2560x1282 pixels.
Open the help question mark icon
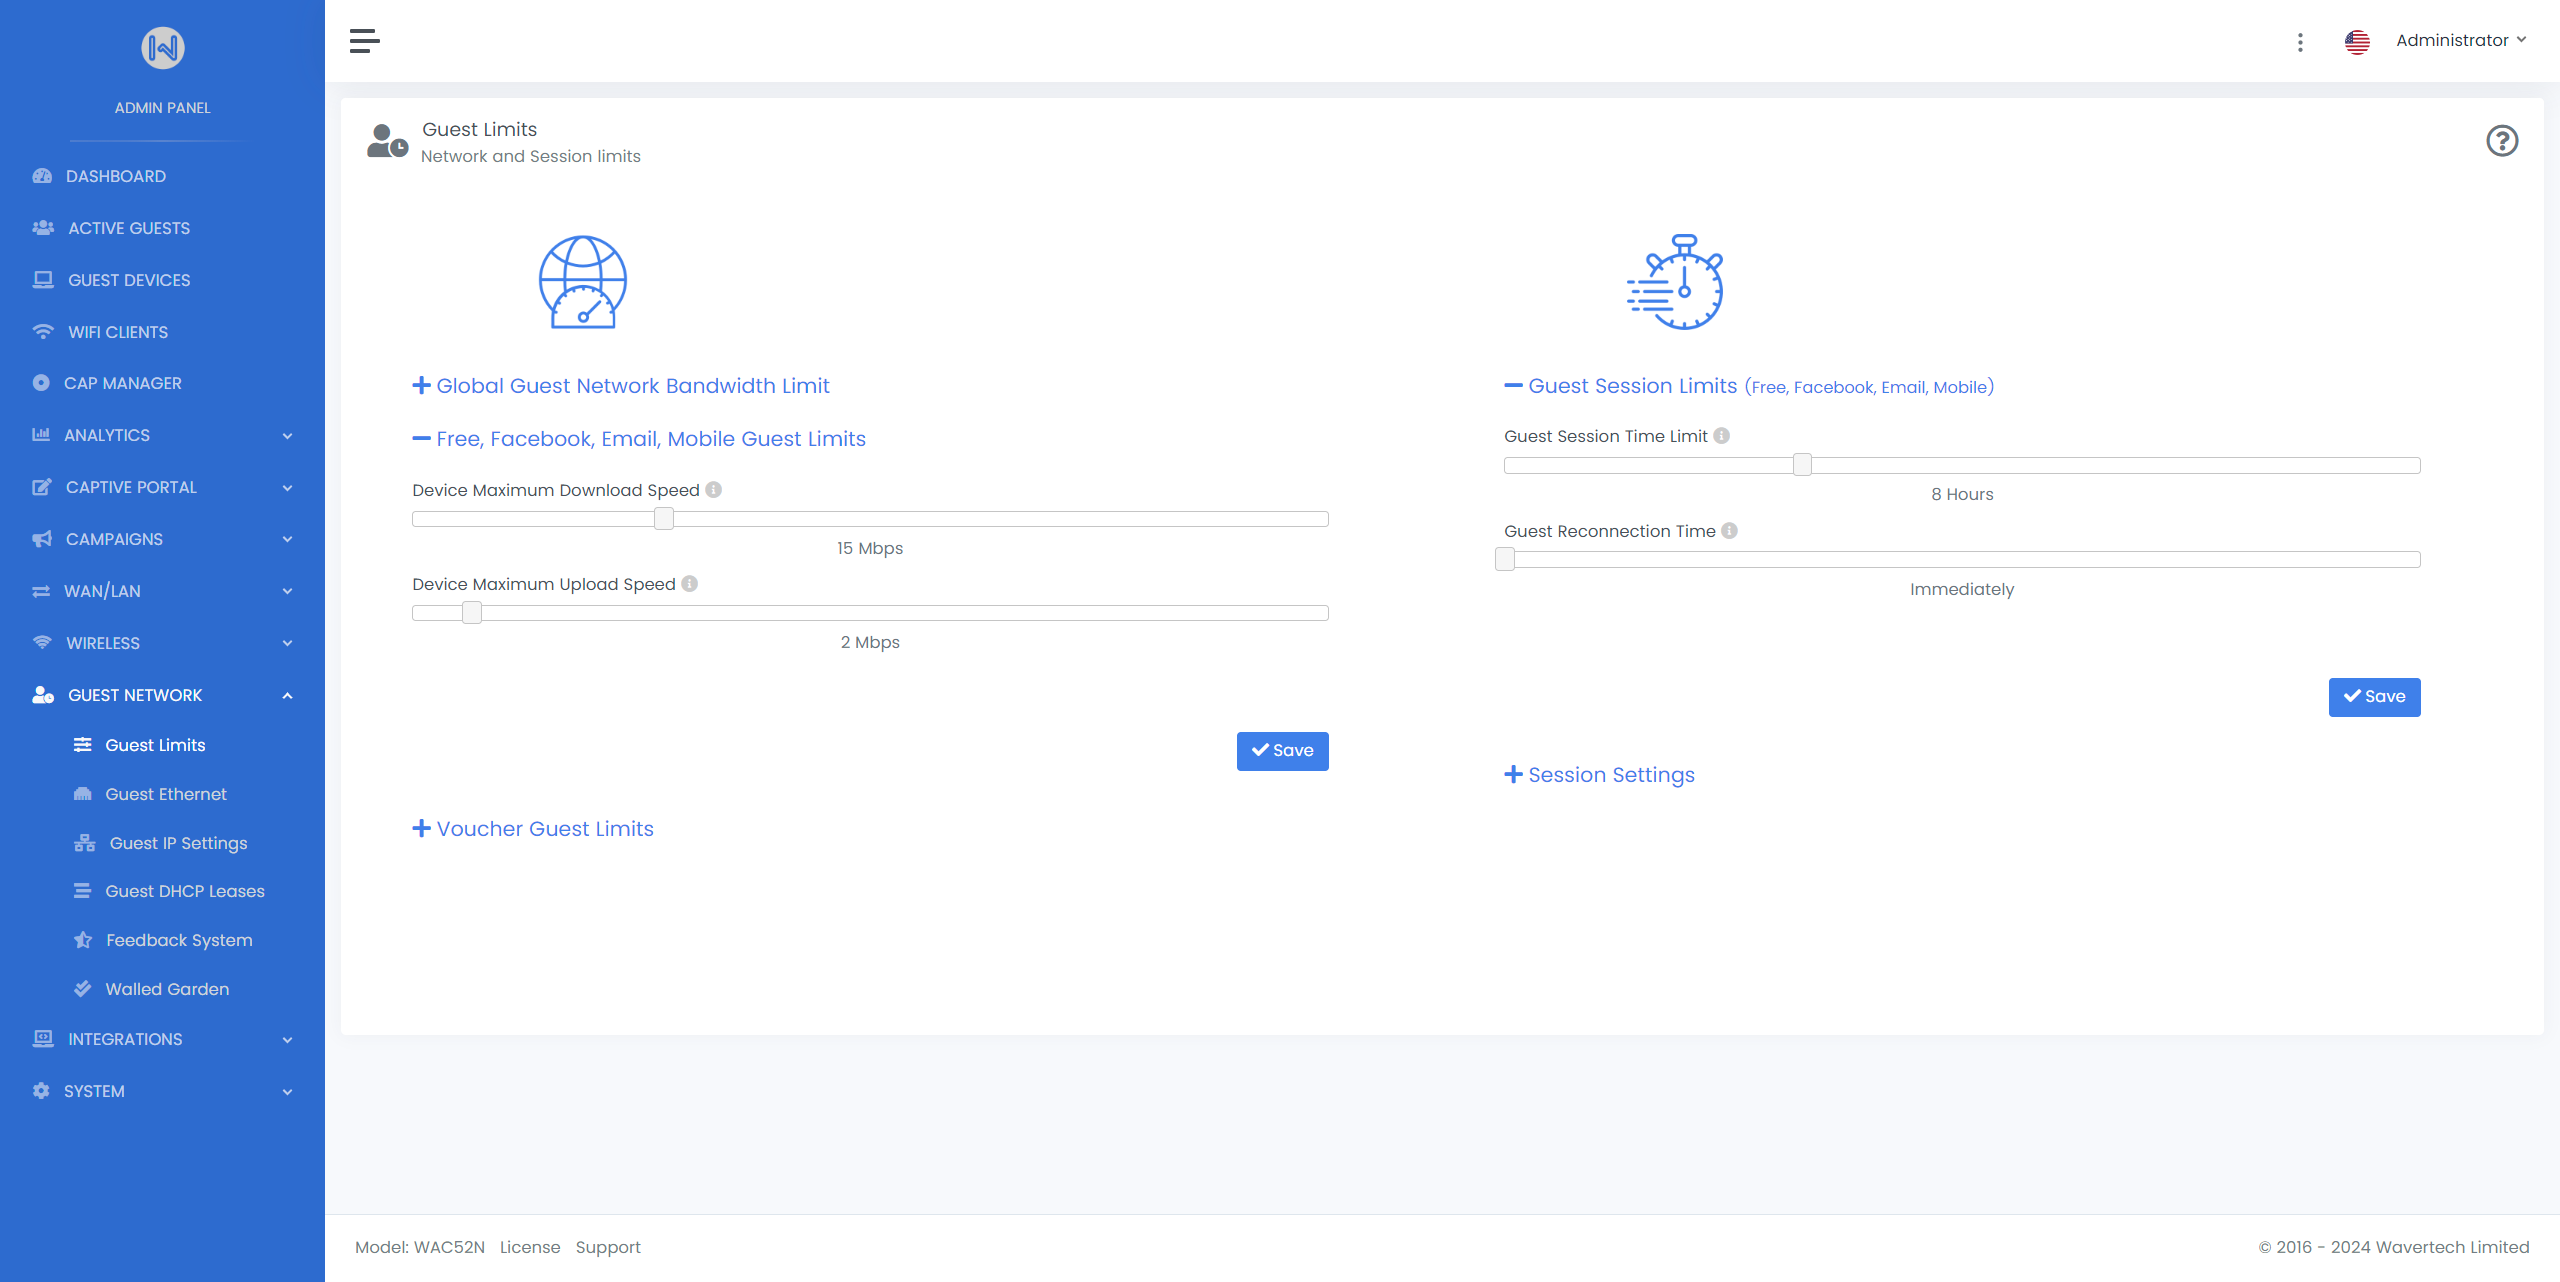pyautogui.click(x=2502, y=141)
